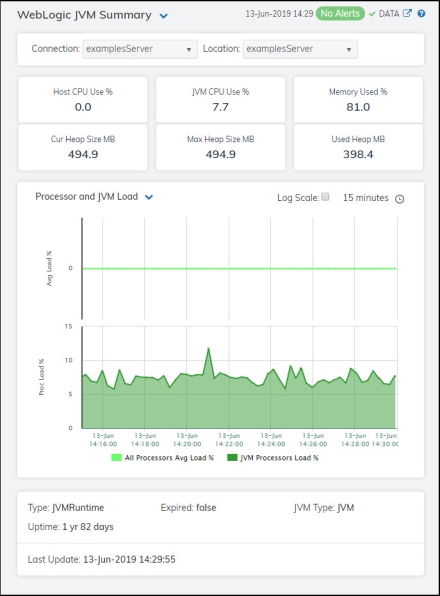This screenshot has height=596, width=440.
Task: Click JVM Processors Load % legend swatch
Action: point(232,458)
